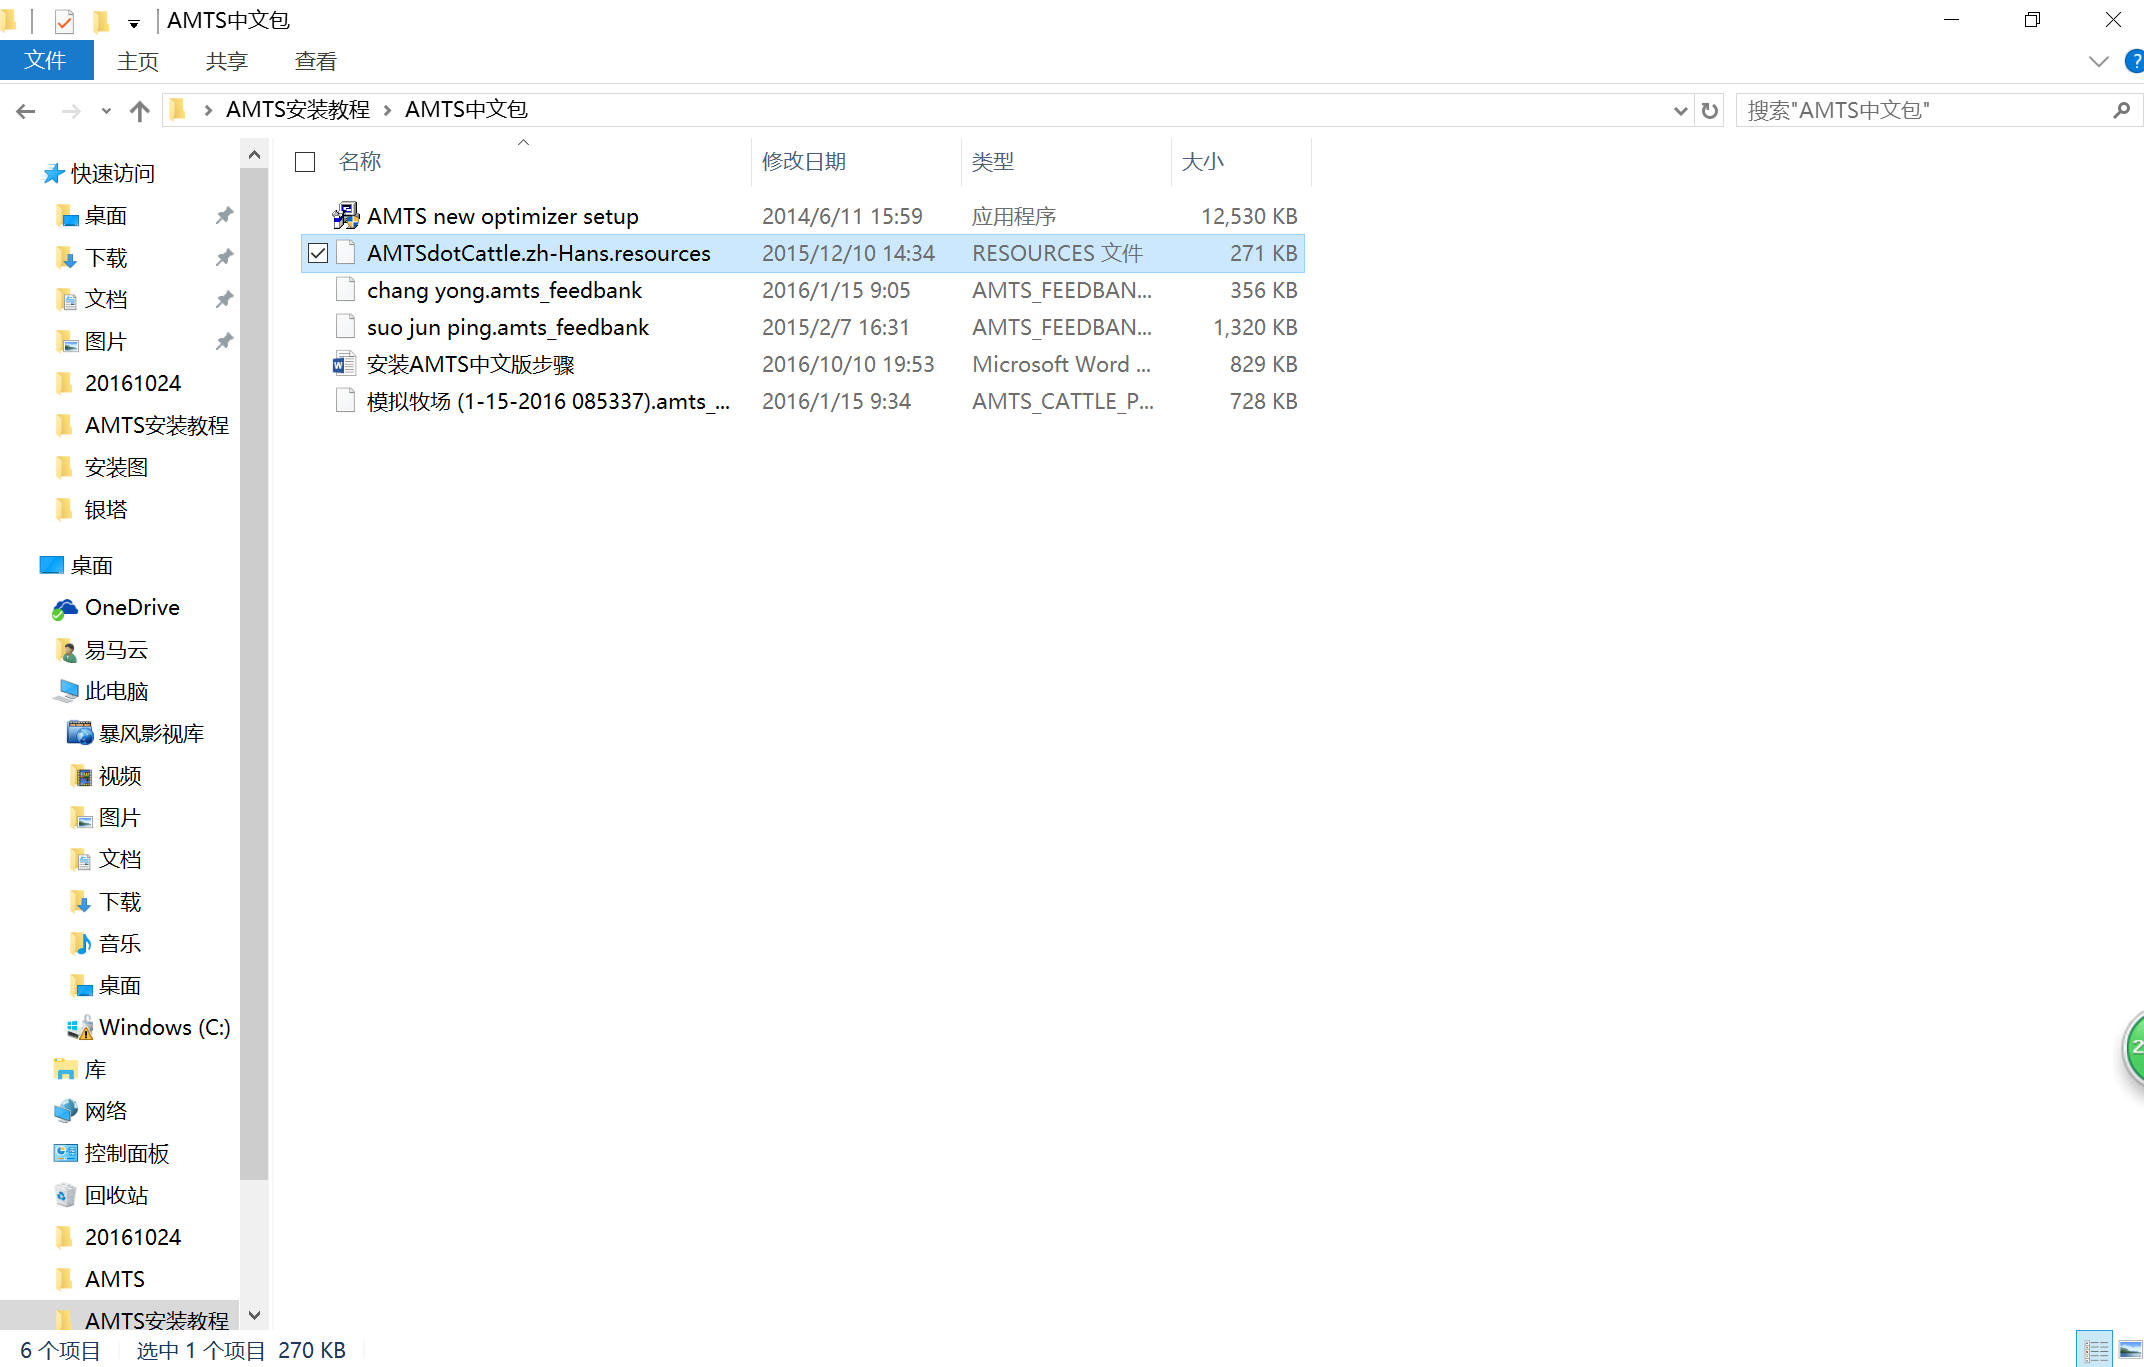The width and height of the screenshot is (2144, 1367).
Task: Toggle the select-all checkbox in header
Action: pyautogui.click(x=306, y=162)
